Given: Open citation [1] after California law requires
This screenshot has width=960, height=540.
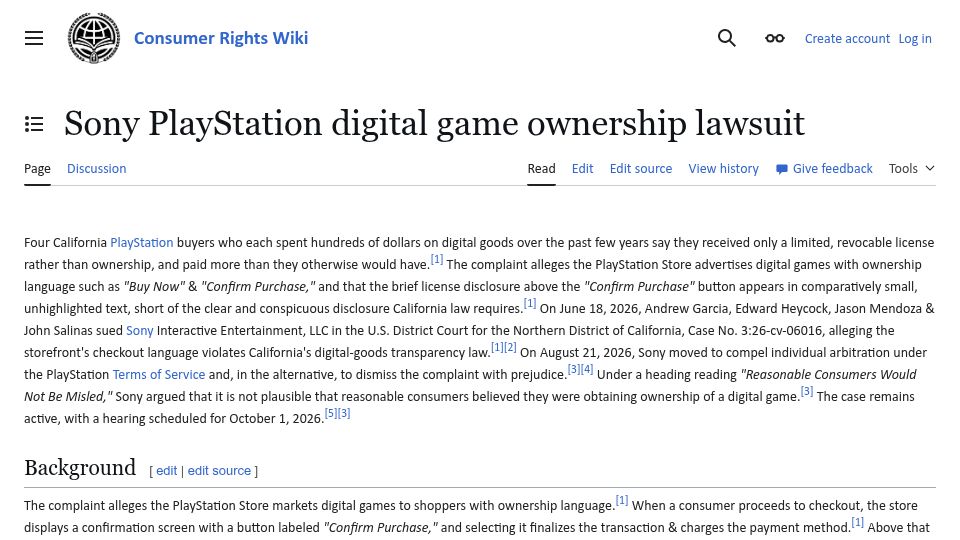Looking at the screenshot, I should point(530,303).
